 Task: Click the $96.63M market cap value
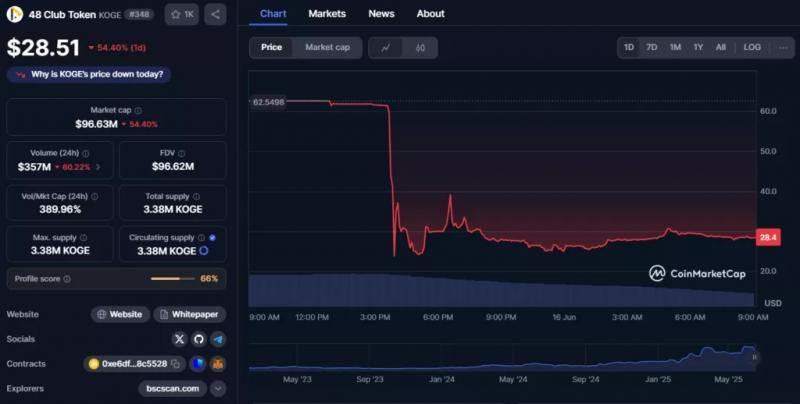(x=96, y=124)
